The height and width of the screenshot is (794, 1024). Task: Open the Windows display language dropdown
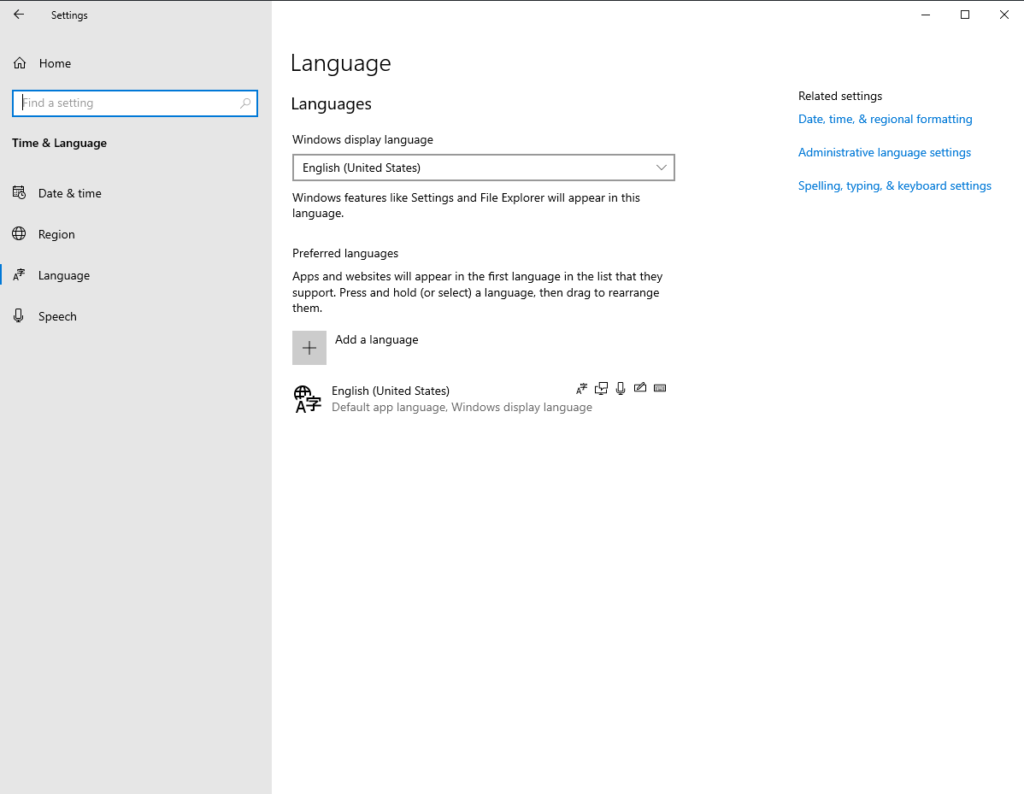coord(483,168)
